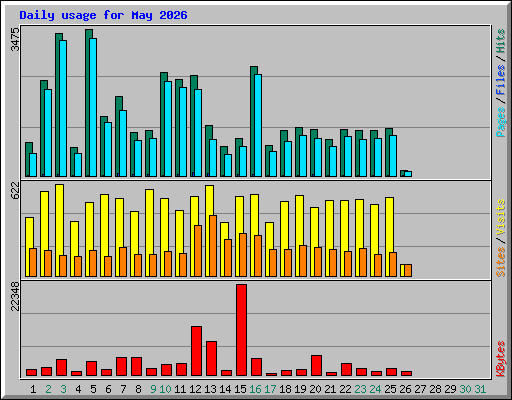Click the cyan Files bar for day 16
Image resolution: width=512 pixels, height=400 pixels.
258,125
